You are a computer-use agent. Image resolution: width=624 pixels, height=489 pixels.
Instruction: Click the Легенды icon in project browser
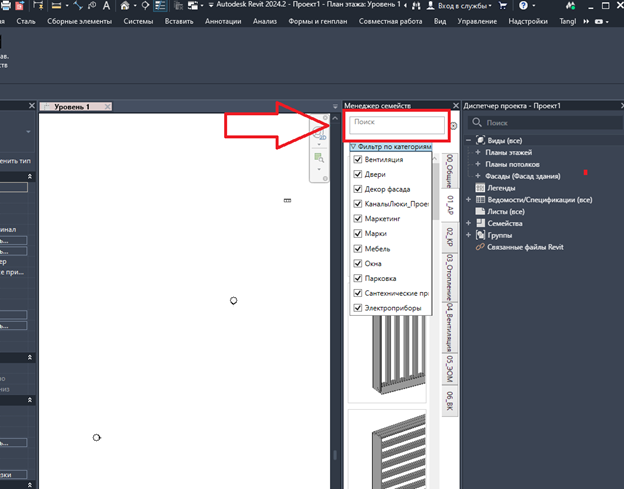[480, 187]
